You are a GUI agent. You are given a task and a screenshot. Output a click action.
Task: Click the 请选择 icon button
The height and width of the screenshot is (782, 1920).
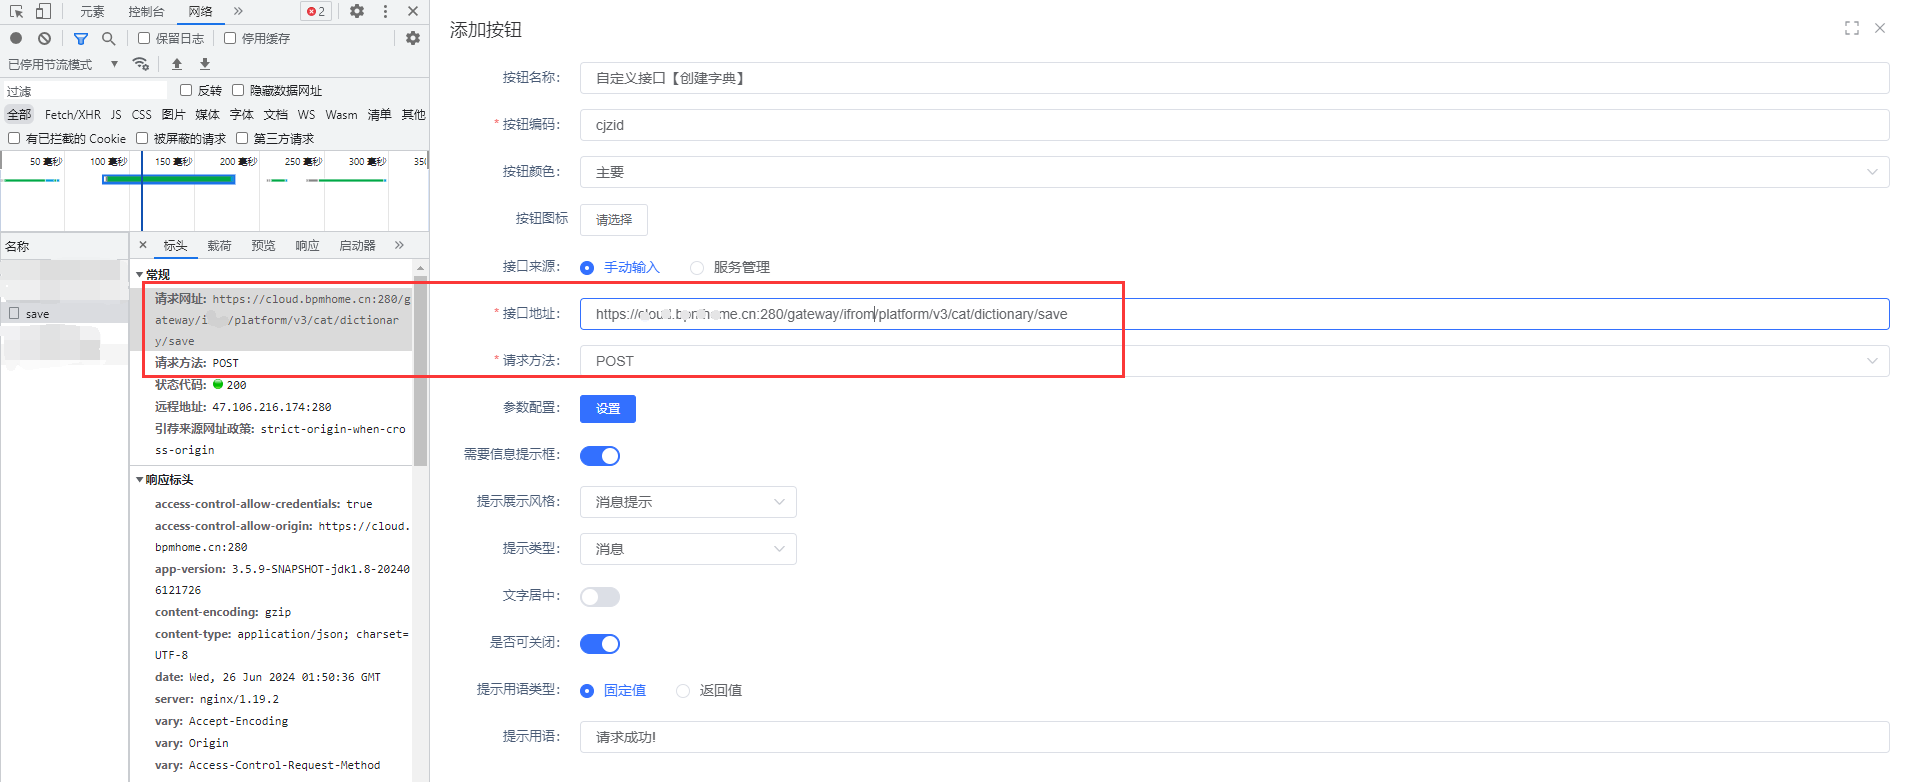(614, 220)
